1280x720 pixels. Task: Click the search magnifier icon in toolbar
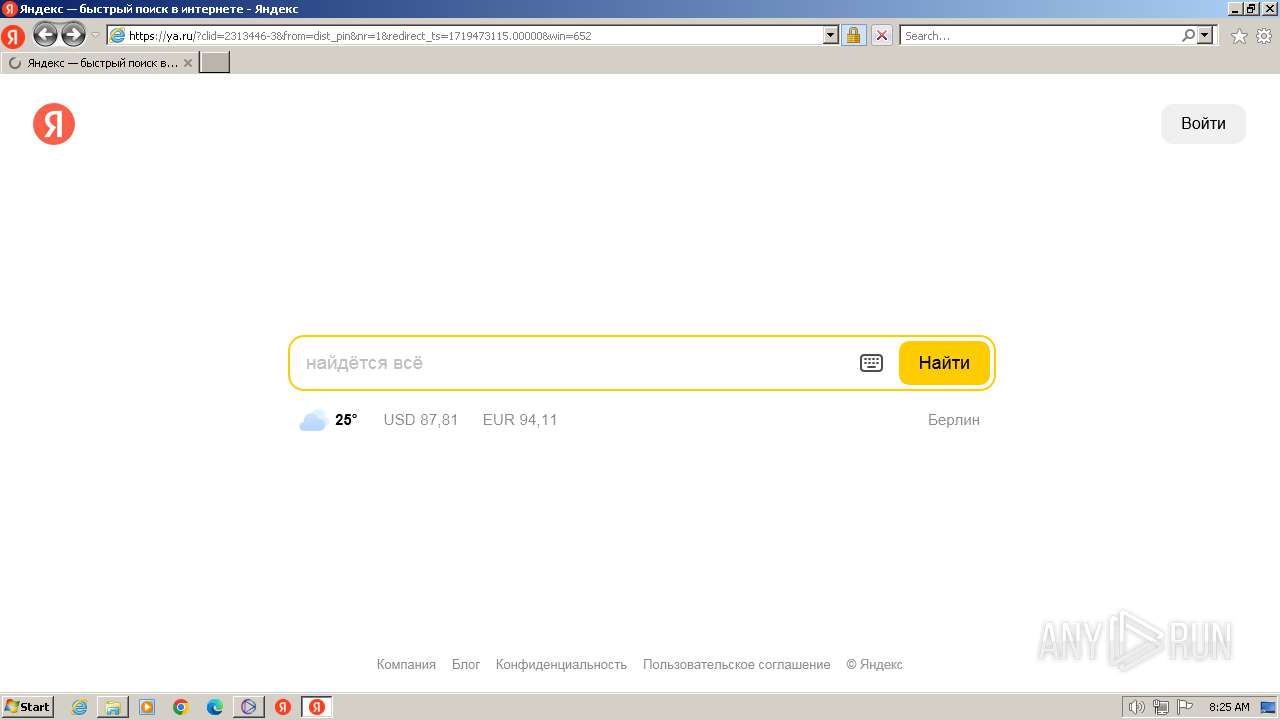(1188, 35)
